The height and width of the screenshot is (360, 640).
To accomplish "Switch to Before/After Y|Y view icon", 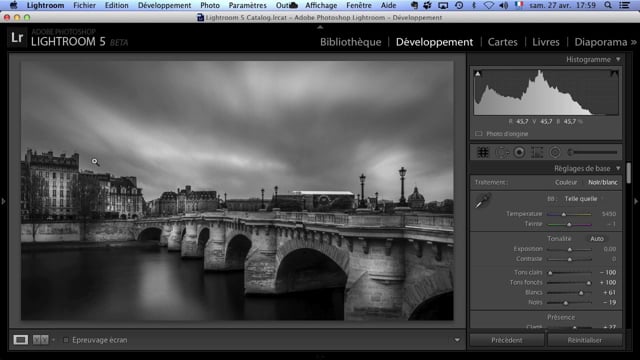I will pos(40,340).
